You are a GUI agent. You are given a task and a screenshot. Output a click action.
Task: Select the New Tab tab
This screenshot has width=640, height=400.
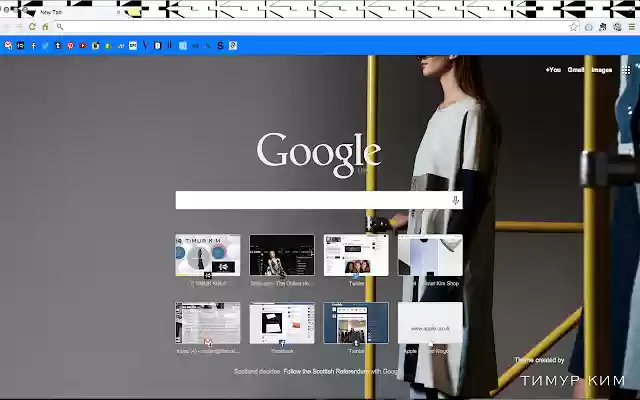pos(76,13)
